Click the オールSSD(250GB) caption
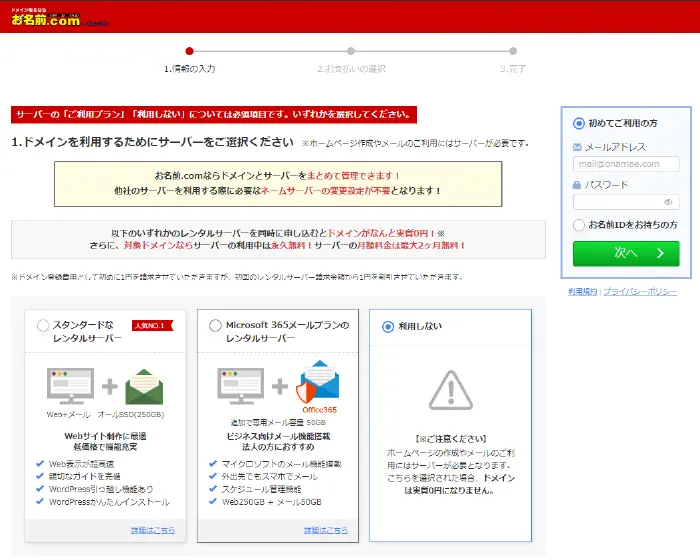 131,414
